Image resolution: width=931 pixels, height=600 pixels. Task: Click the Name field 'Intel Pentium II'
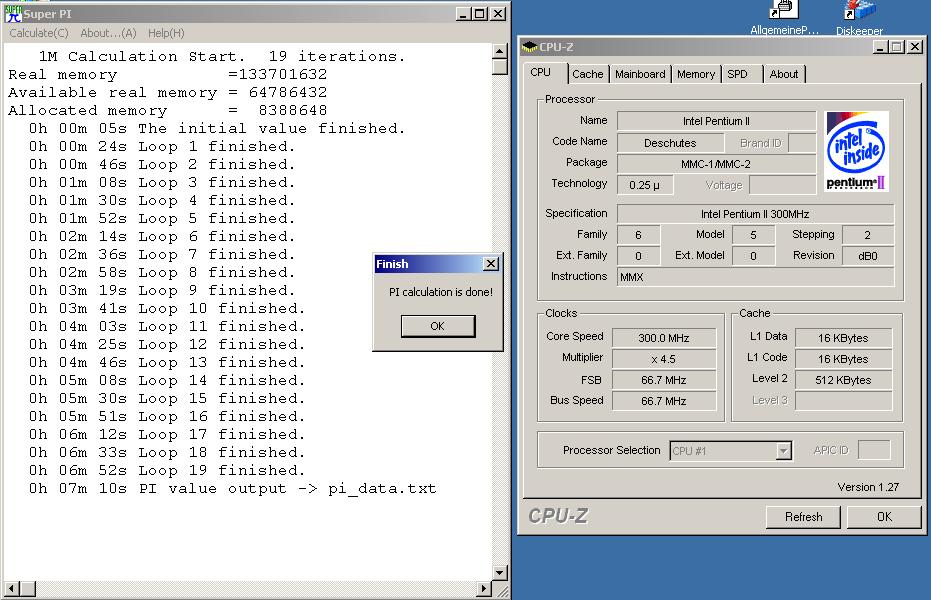tap(716, 121)
